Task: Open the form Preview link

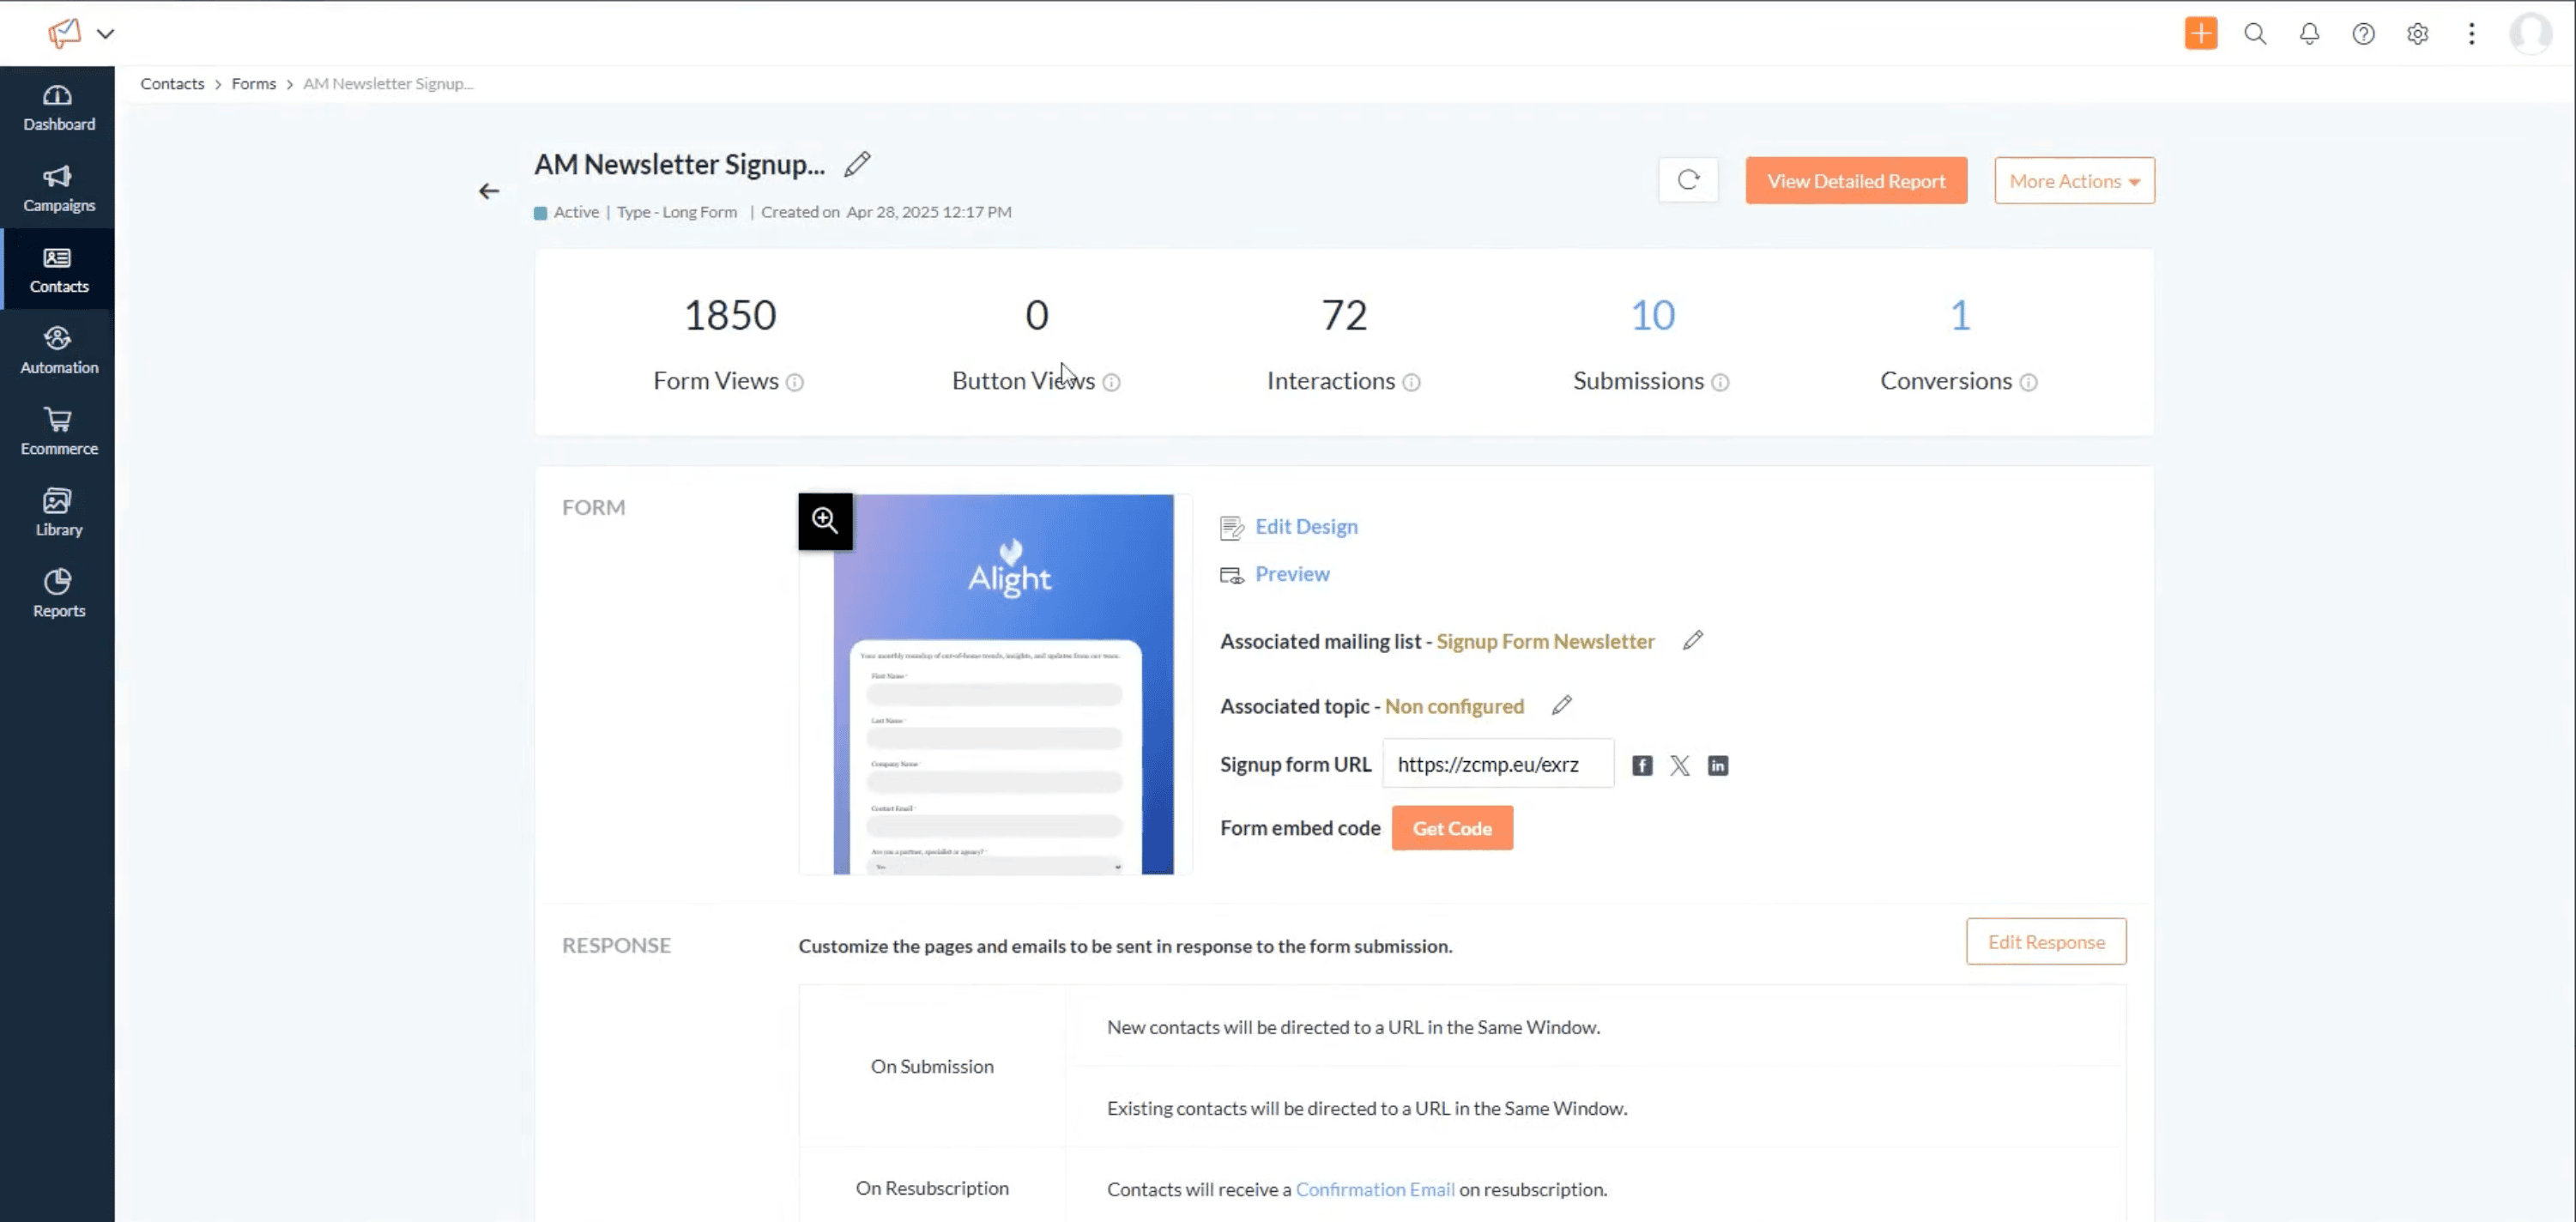Action: point(1292,574)
